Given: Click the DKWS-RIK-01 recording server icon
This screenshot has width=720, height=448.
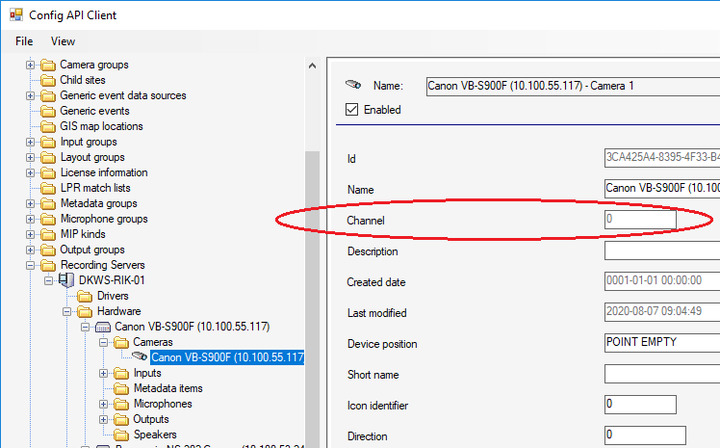Looking at the screenshot, I should click(67, 280).
